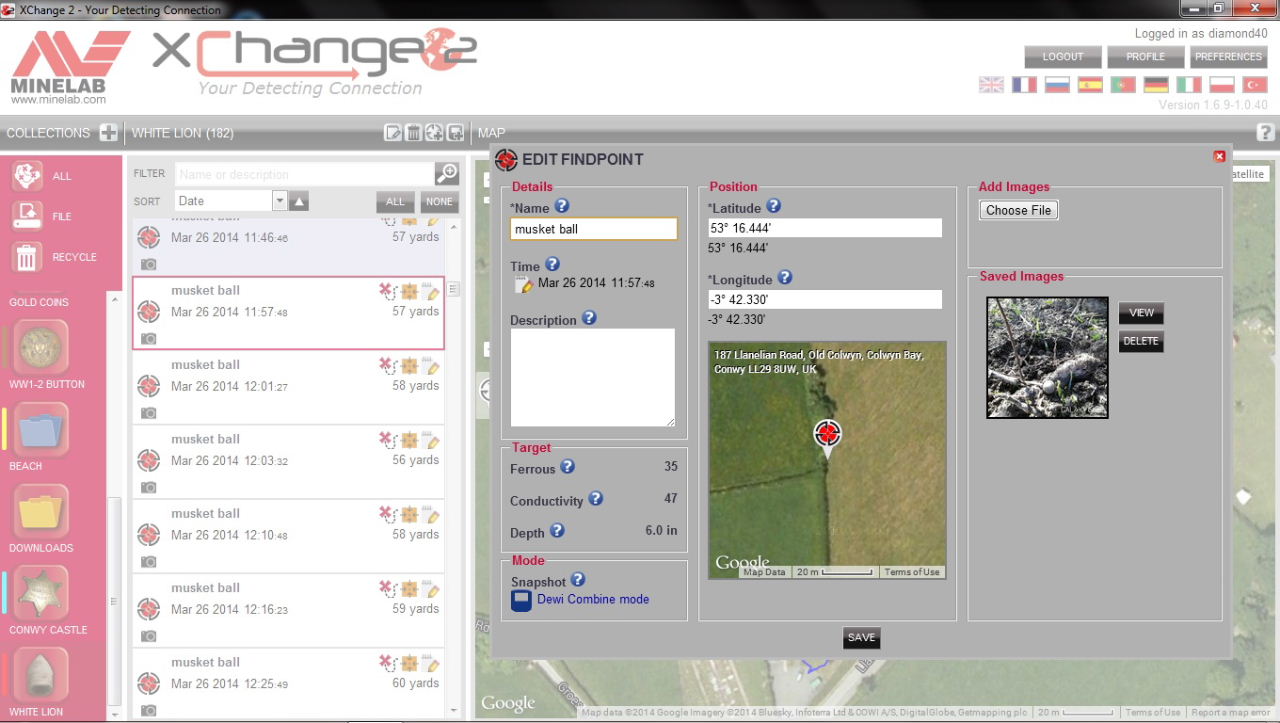Image resolution: width=1280 pixels, height=723 pixels.
Task: Open the Sort by Date dropdown
Action: [231, 201]
